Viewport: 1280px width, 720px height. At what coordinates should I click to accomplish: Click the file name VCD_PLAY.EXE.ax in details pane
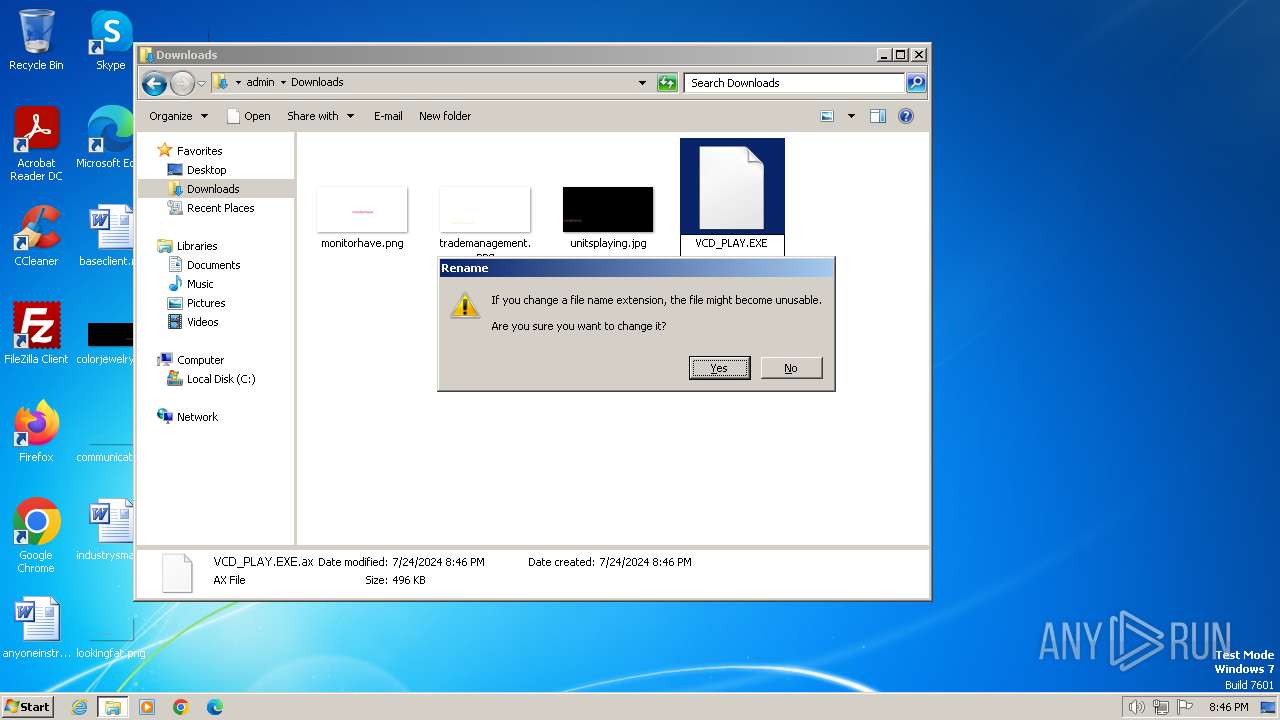click(x=263, y=562)
